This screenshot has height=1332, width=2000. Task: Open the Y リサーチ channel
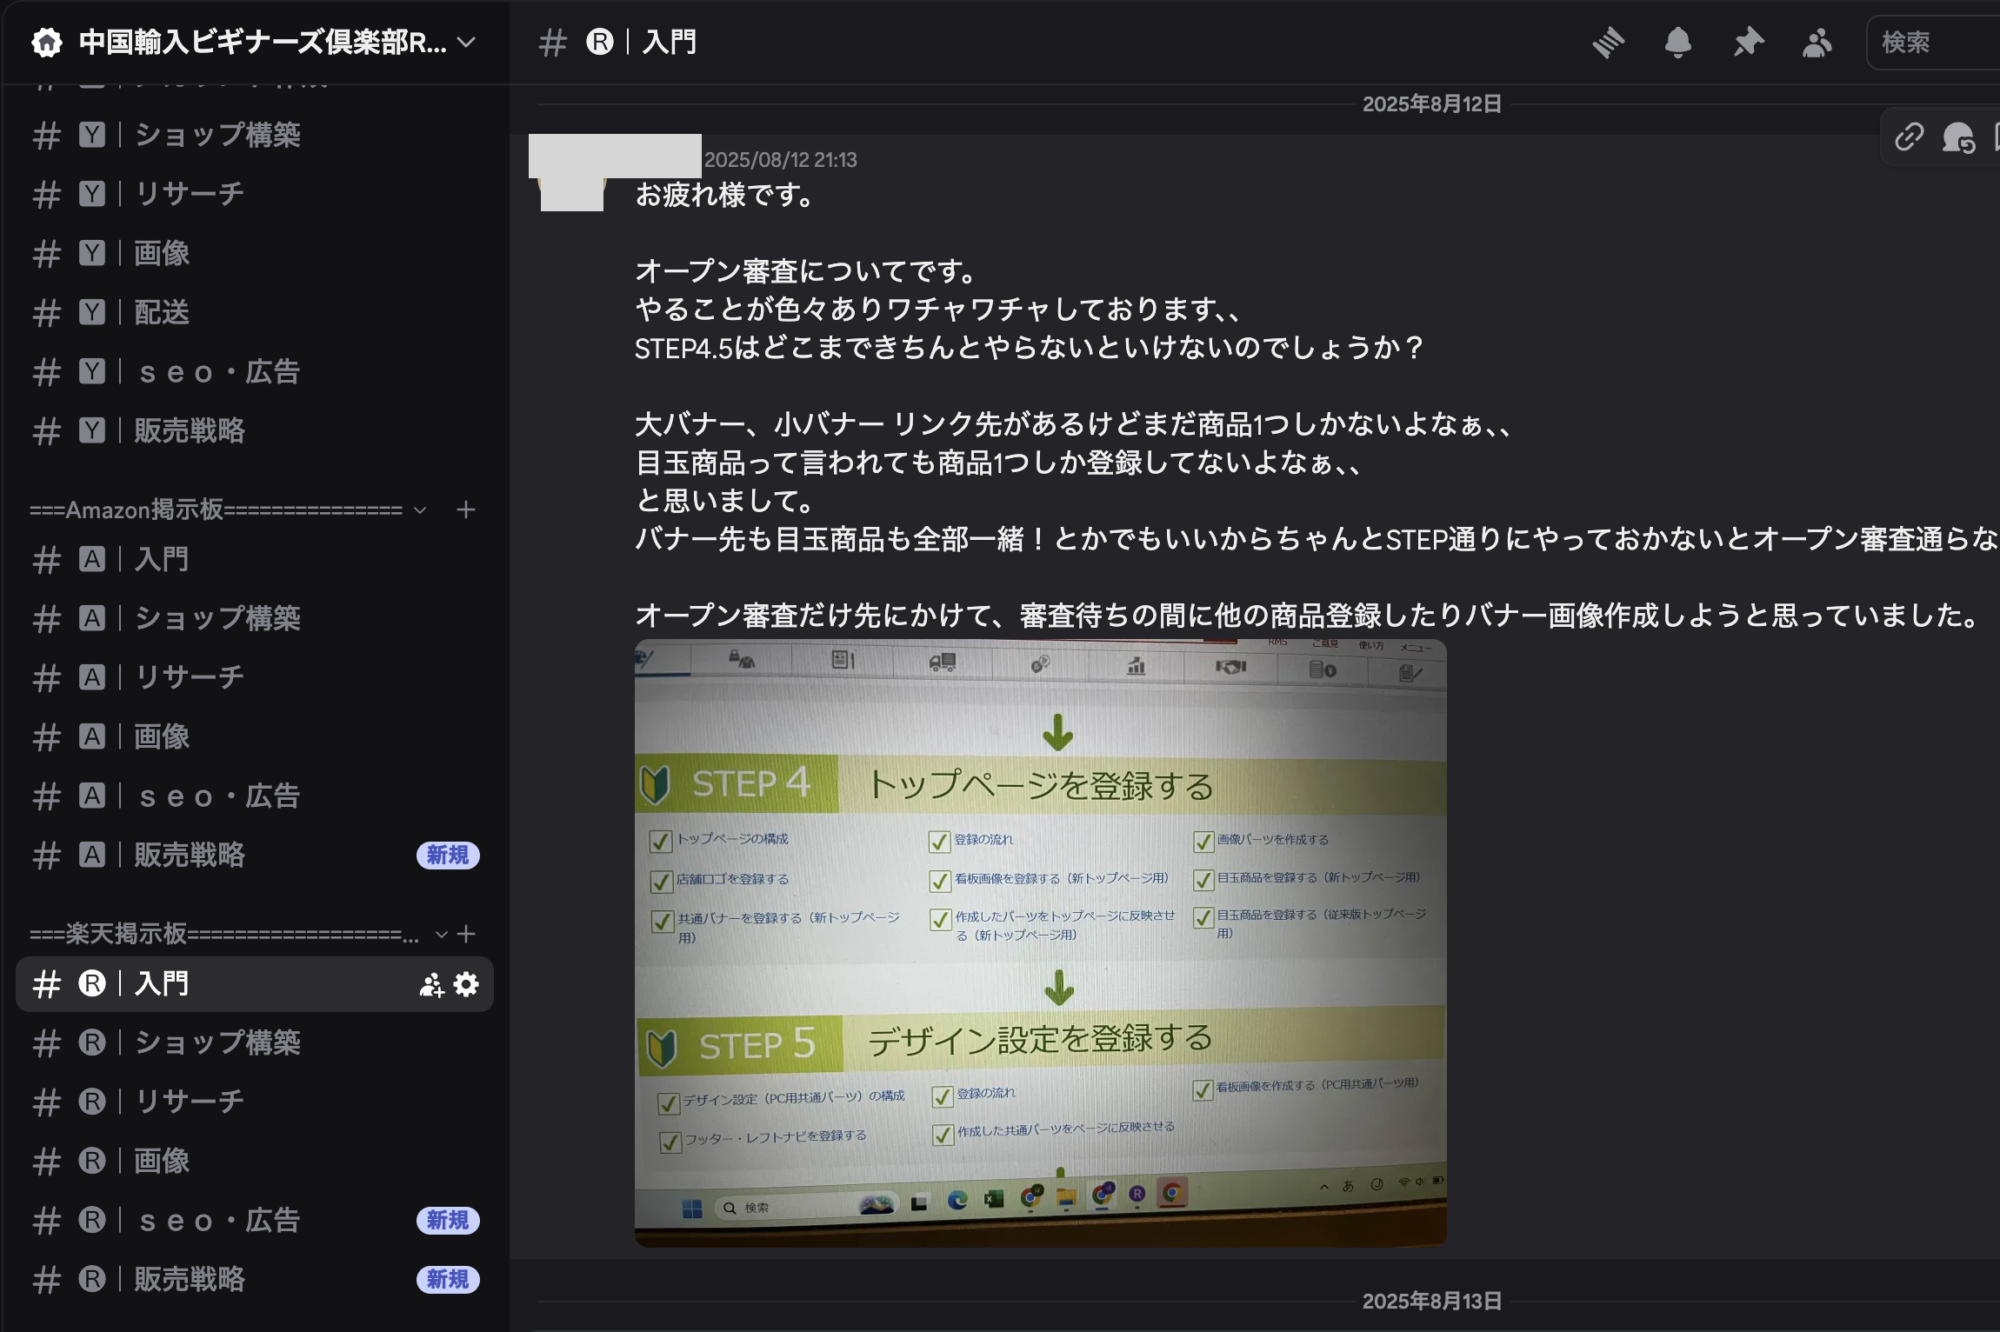(254, 194)
